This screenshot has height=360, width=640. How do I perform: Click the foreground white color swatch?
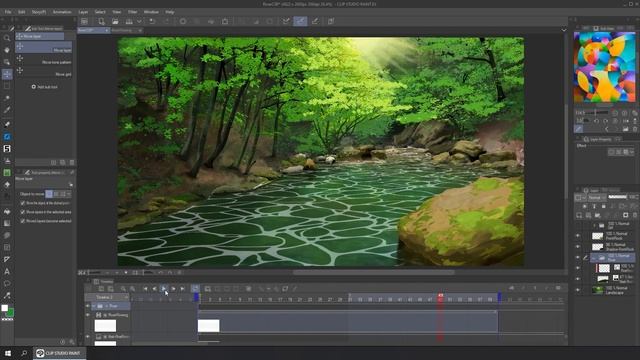tap(4, 308)
